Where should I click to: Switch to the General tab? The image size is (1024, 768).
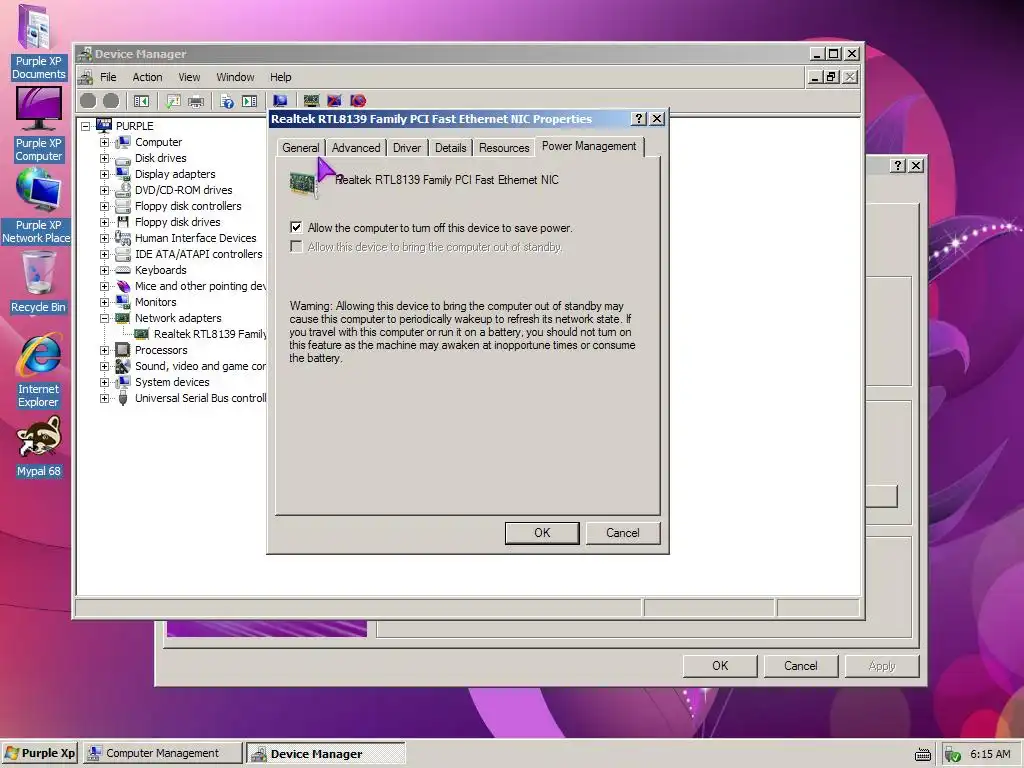[300, 148]
